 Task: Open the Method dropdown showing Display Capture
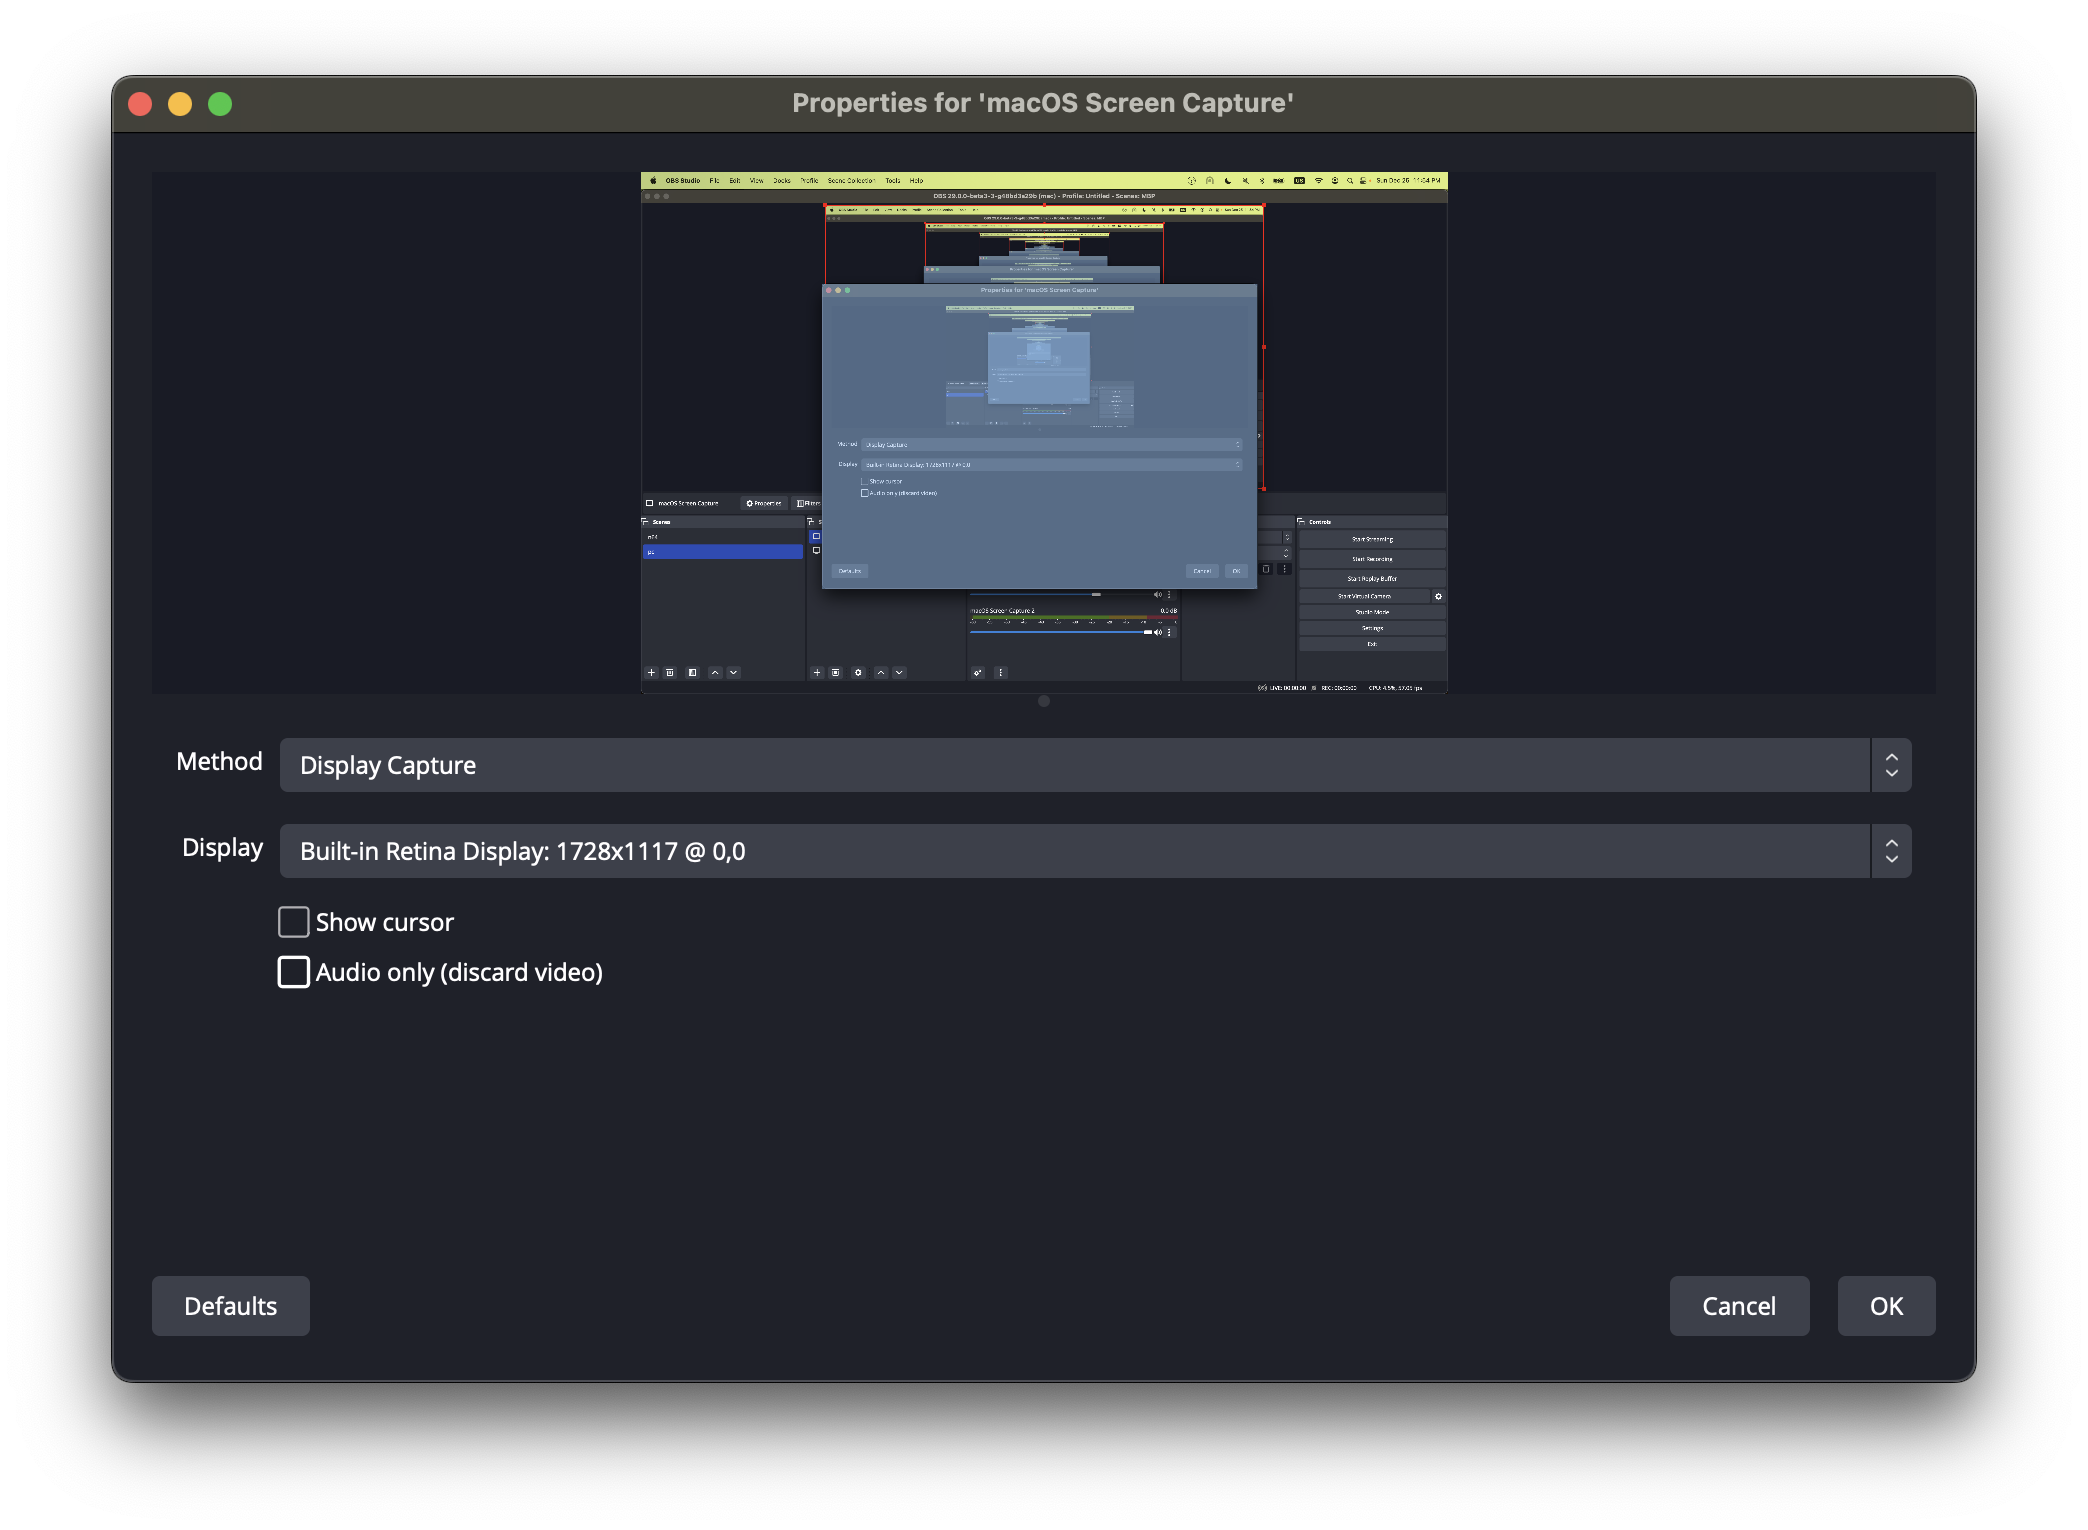(1074, 765)
